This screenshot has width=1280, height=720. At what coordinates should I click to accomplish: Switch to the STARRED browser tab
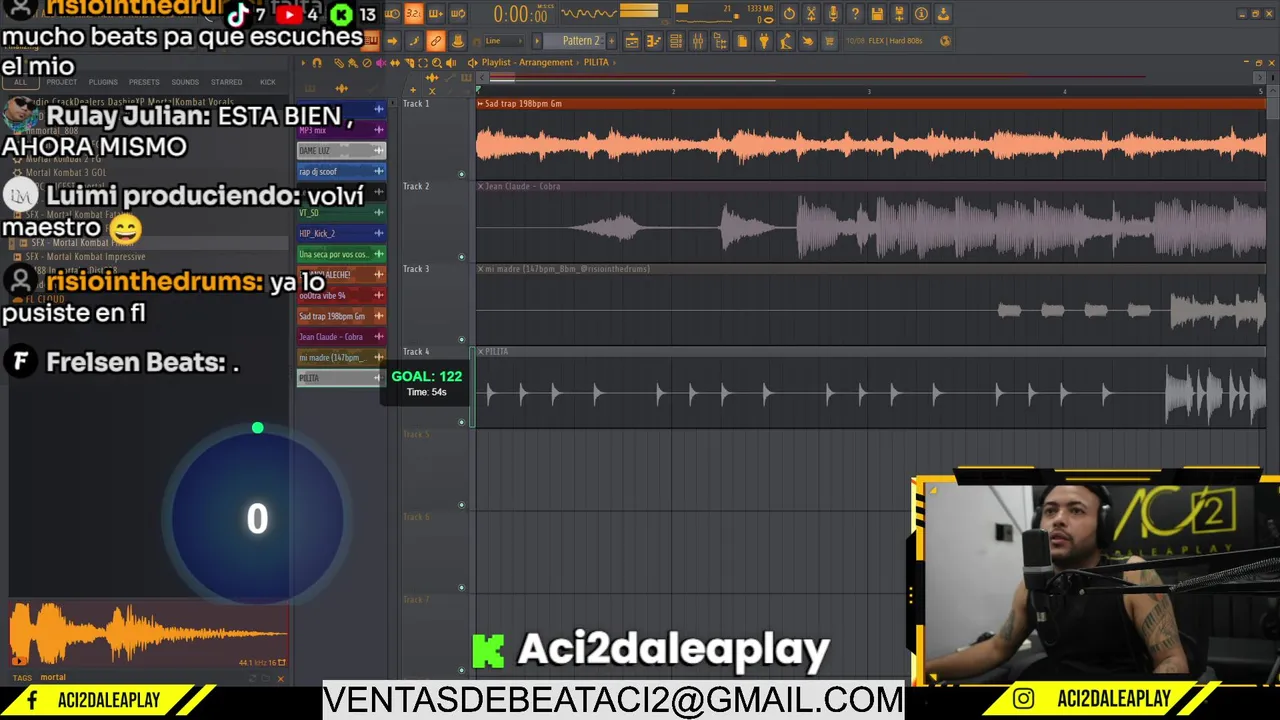tap(226, 82)
